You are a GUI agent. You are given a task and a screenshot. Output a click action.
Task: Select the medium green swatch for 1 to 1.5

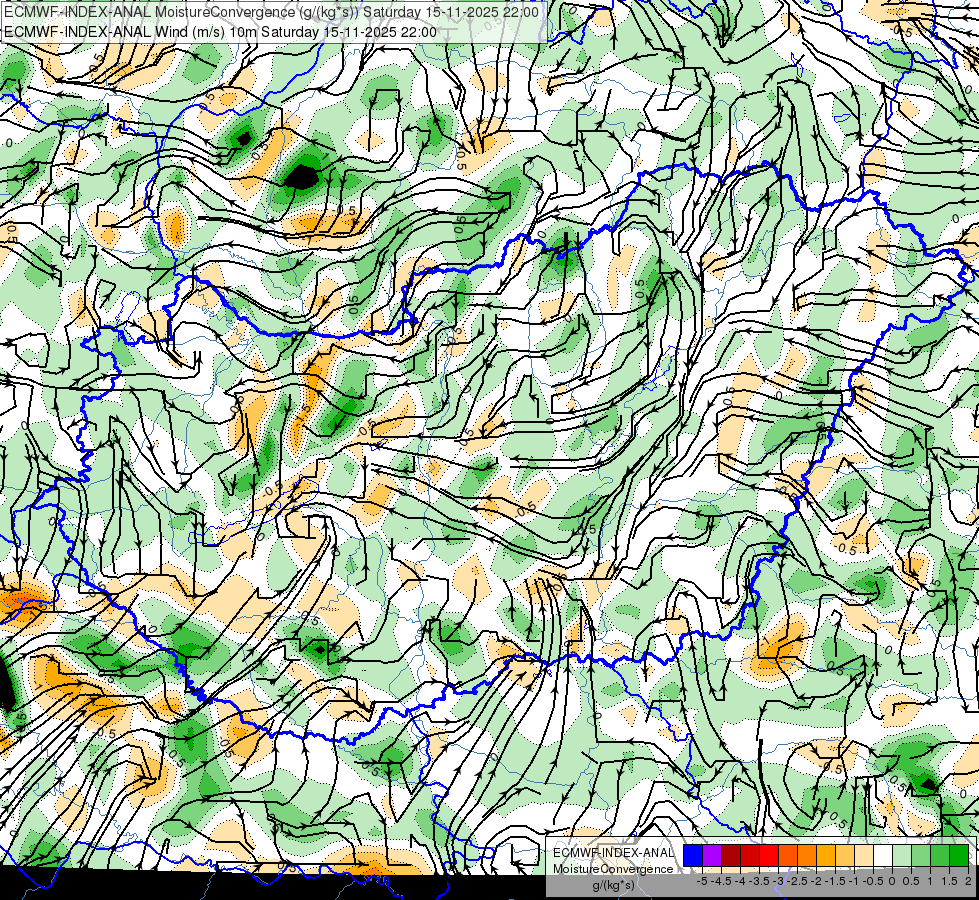click(940, 855)
